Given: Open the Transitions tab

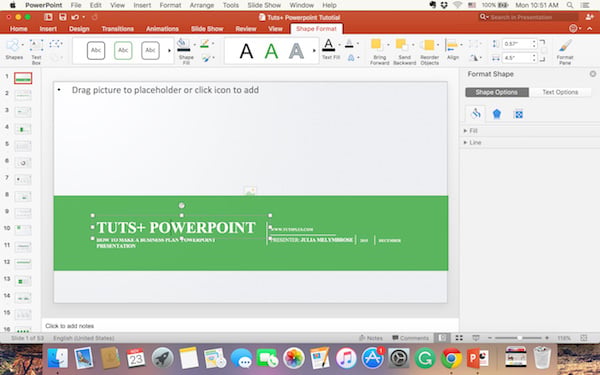Looking at the screenshot, I should pyautogui.click(x=117, y=29).
